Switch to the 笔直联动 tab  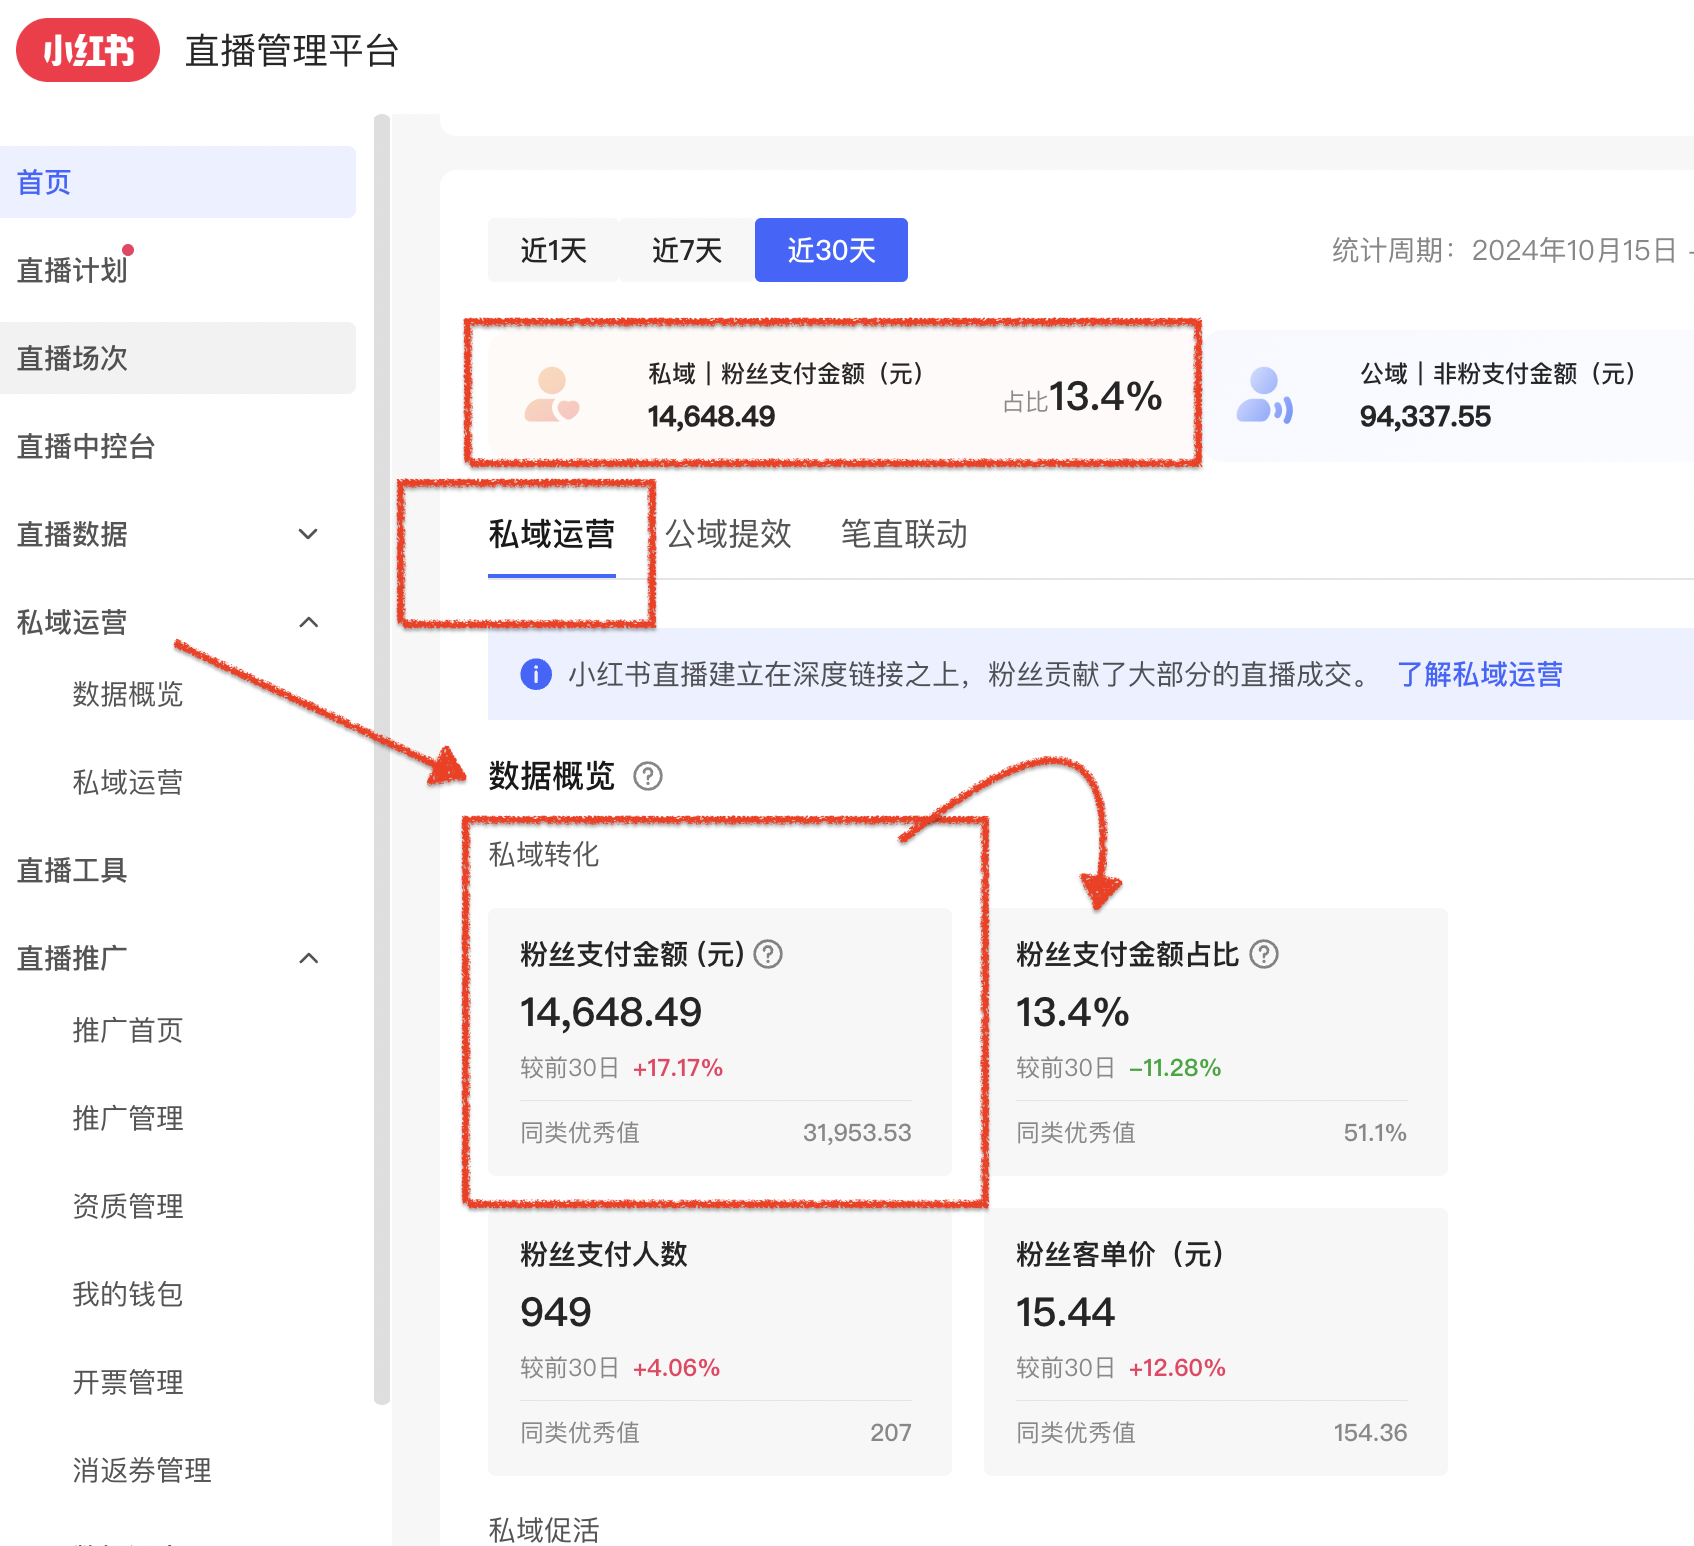[904, 534]
